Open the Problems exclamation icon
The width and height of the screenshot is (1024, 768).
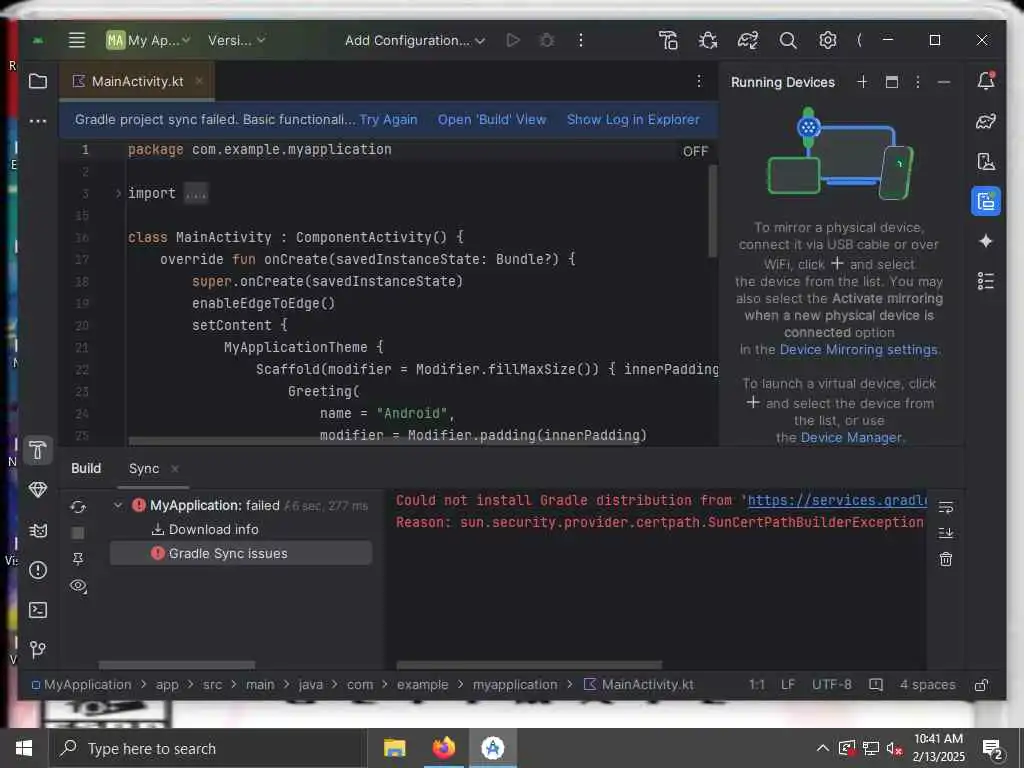tap(38, 570)
